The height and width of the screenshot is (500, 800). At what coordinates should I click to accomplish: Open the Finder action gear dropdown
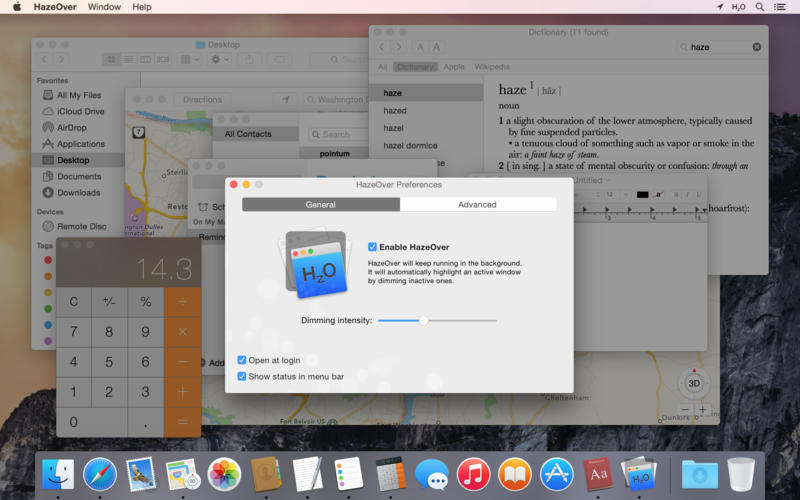(218, 60)
